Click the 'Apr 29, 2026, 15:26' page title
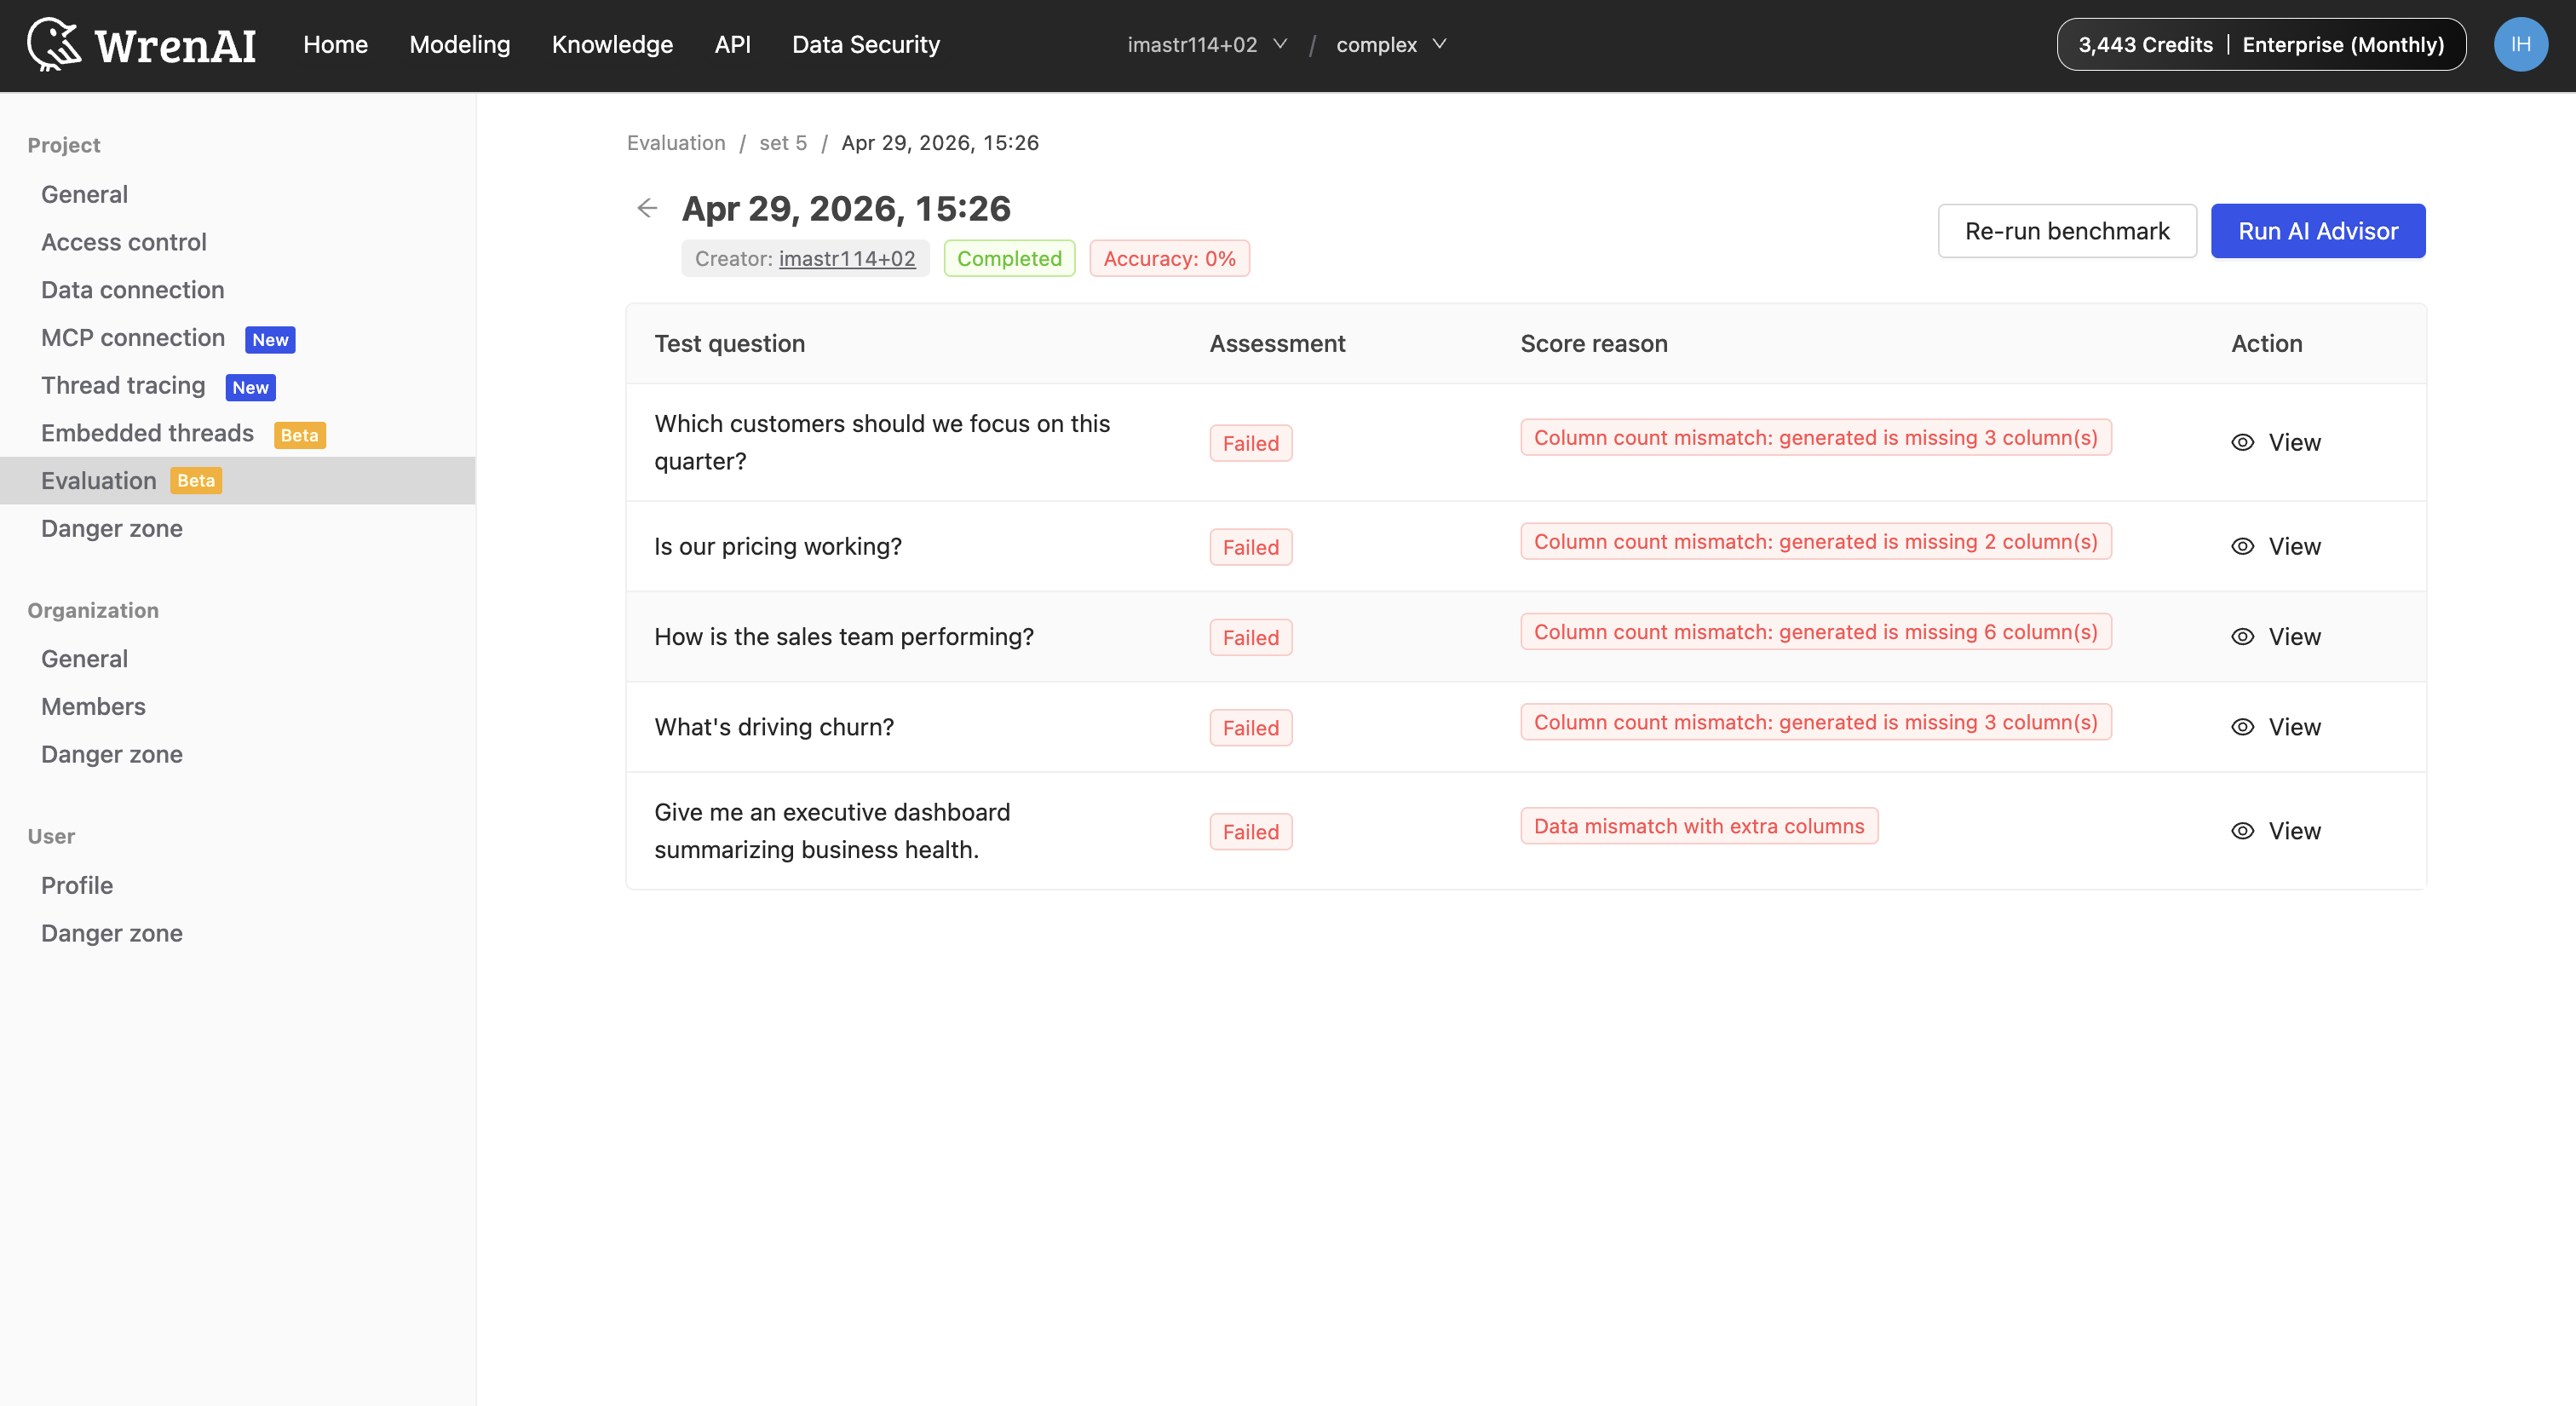Image resolution: width=2576 pixels, height=1406 pixels. (x=846, y=209)
